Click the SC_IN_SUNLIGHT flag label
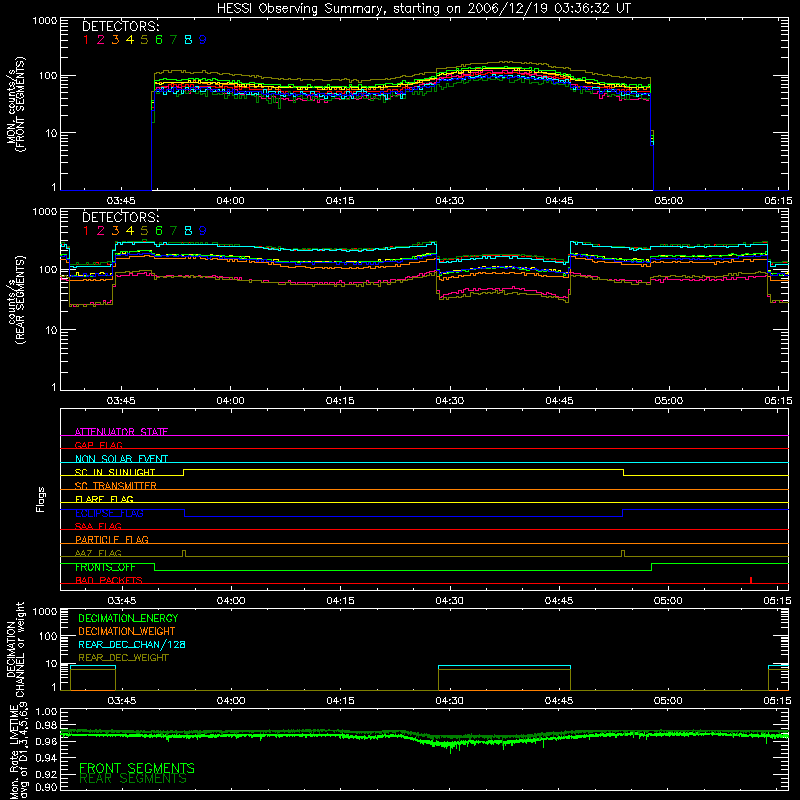Image resolution: width=800 pixels, height=800 pixels. point(115,472)
